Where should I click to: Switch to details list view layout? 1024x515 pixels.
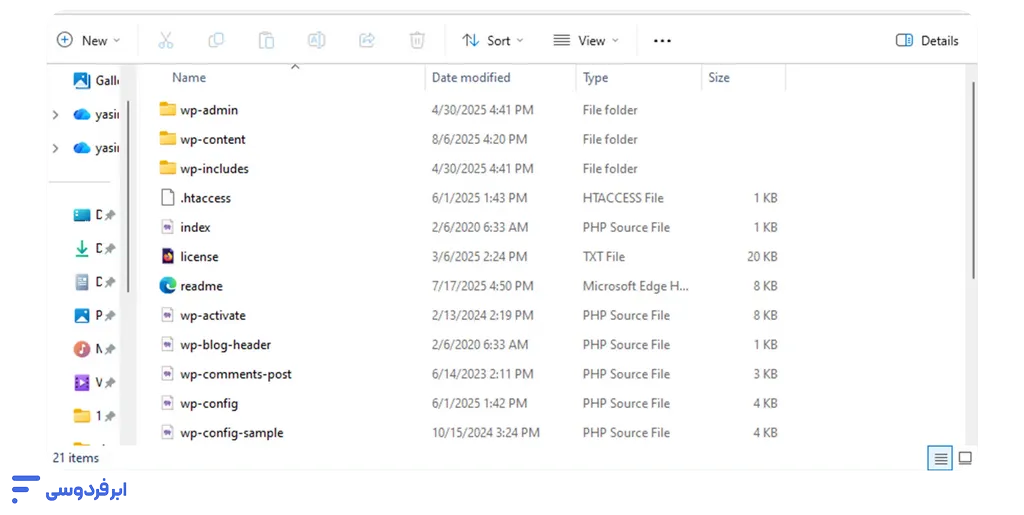(940, 459)
